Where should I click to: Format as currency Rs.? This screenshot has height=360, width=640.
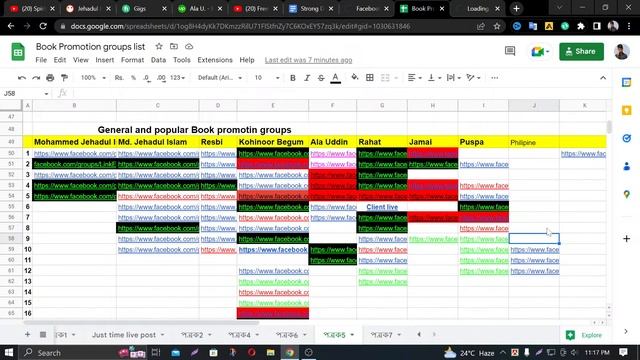119,78
